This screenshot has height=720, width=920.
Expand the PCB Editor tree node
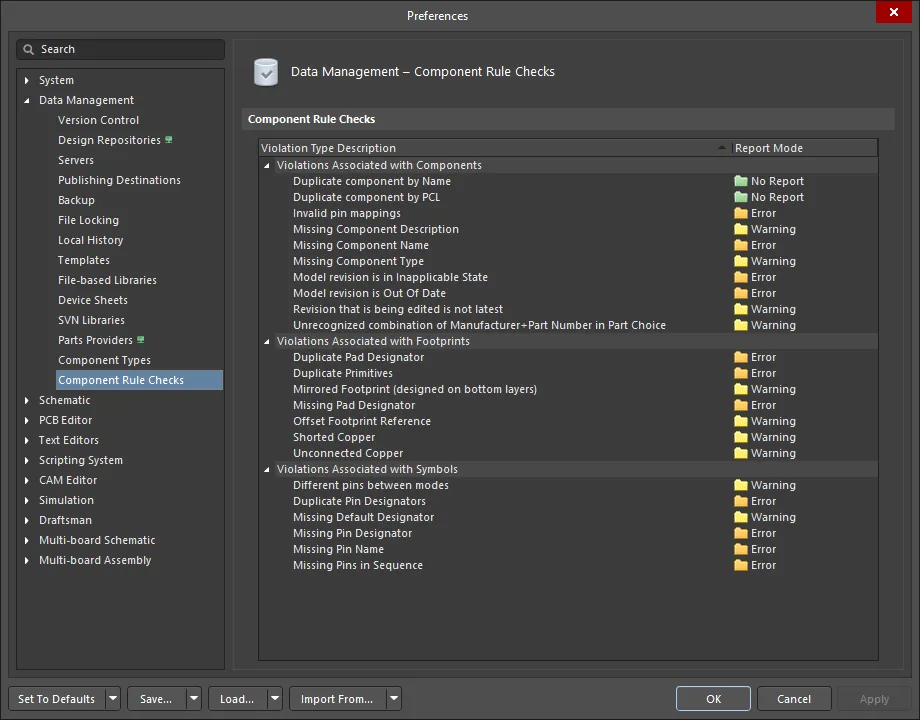(26, 420)
